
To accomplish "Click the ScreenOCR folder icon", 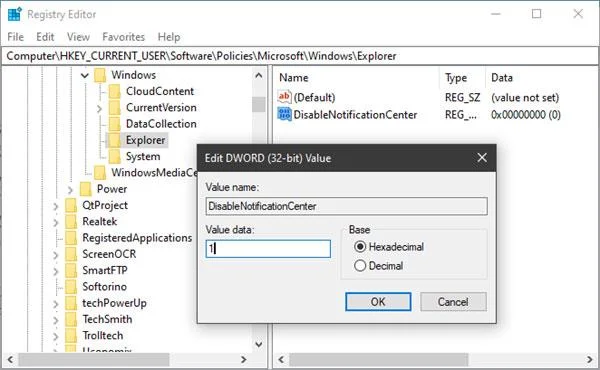I will (x=71, y=254).
